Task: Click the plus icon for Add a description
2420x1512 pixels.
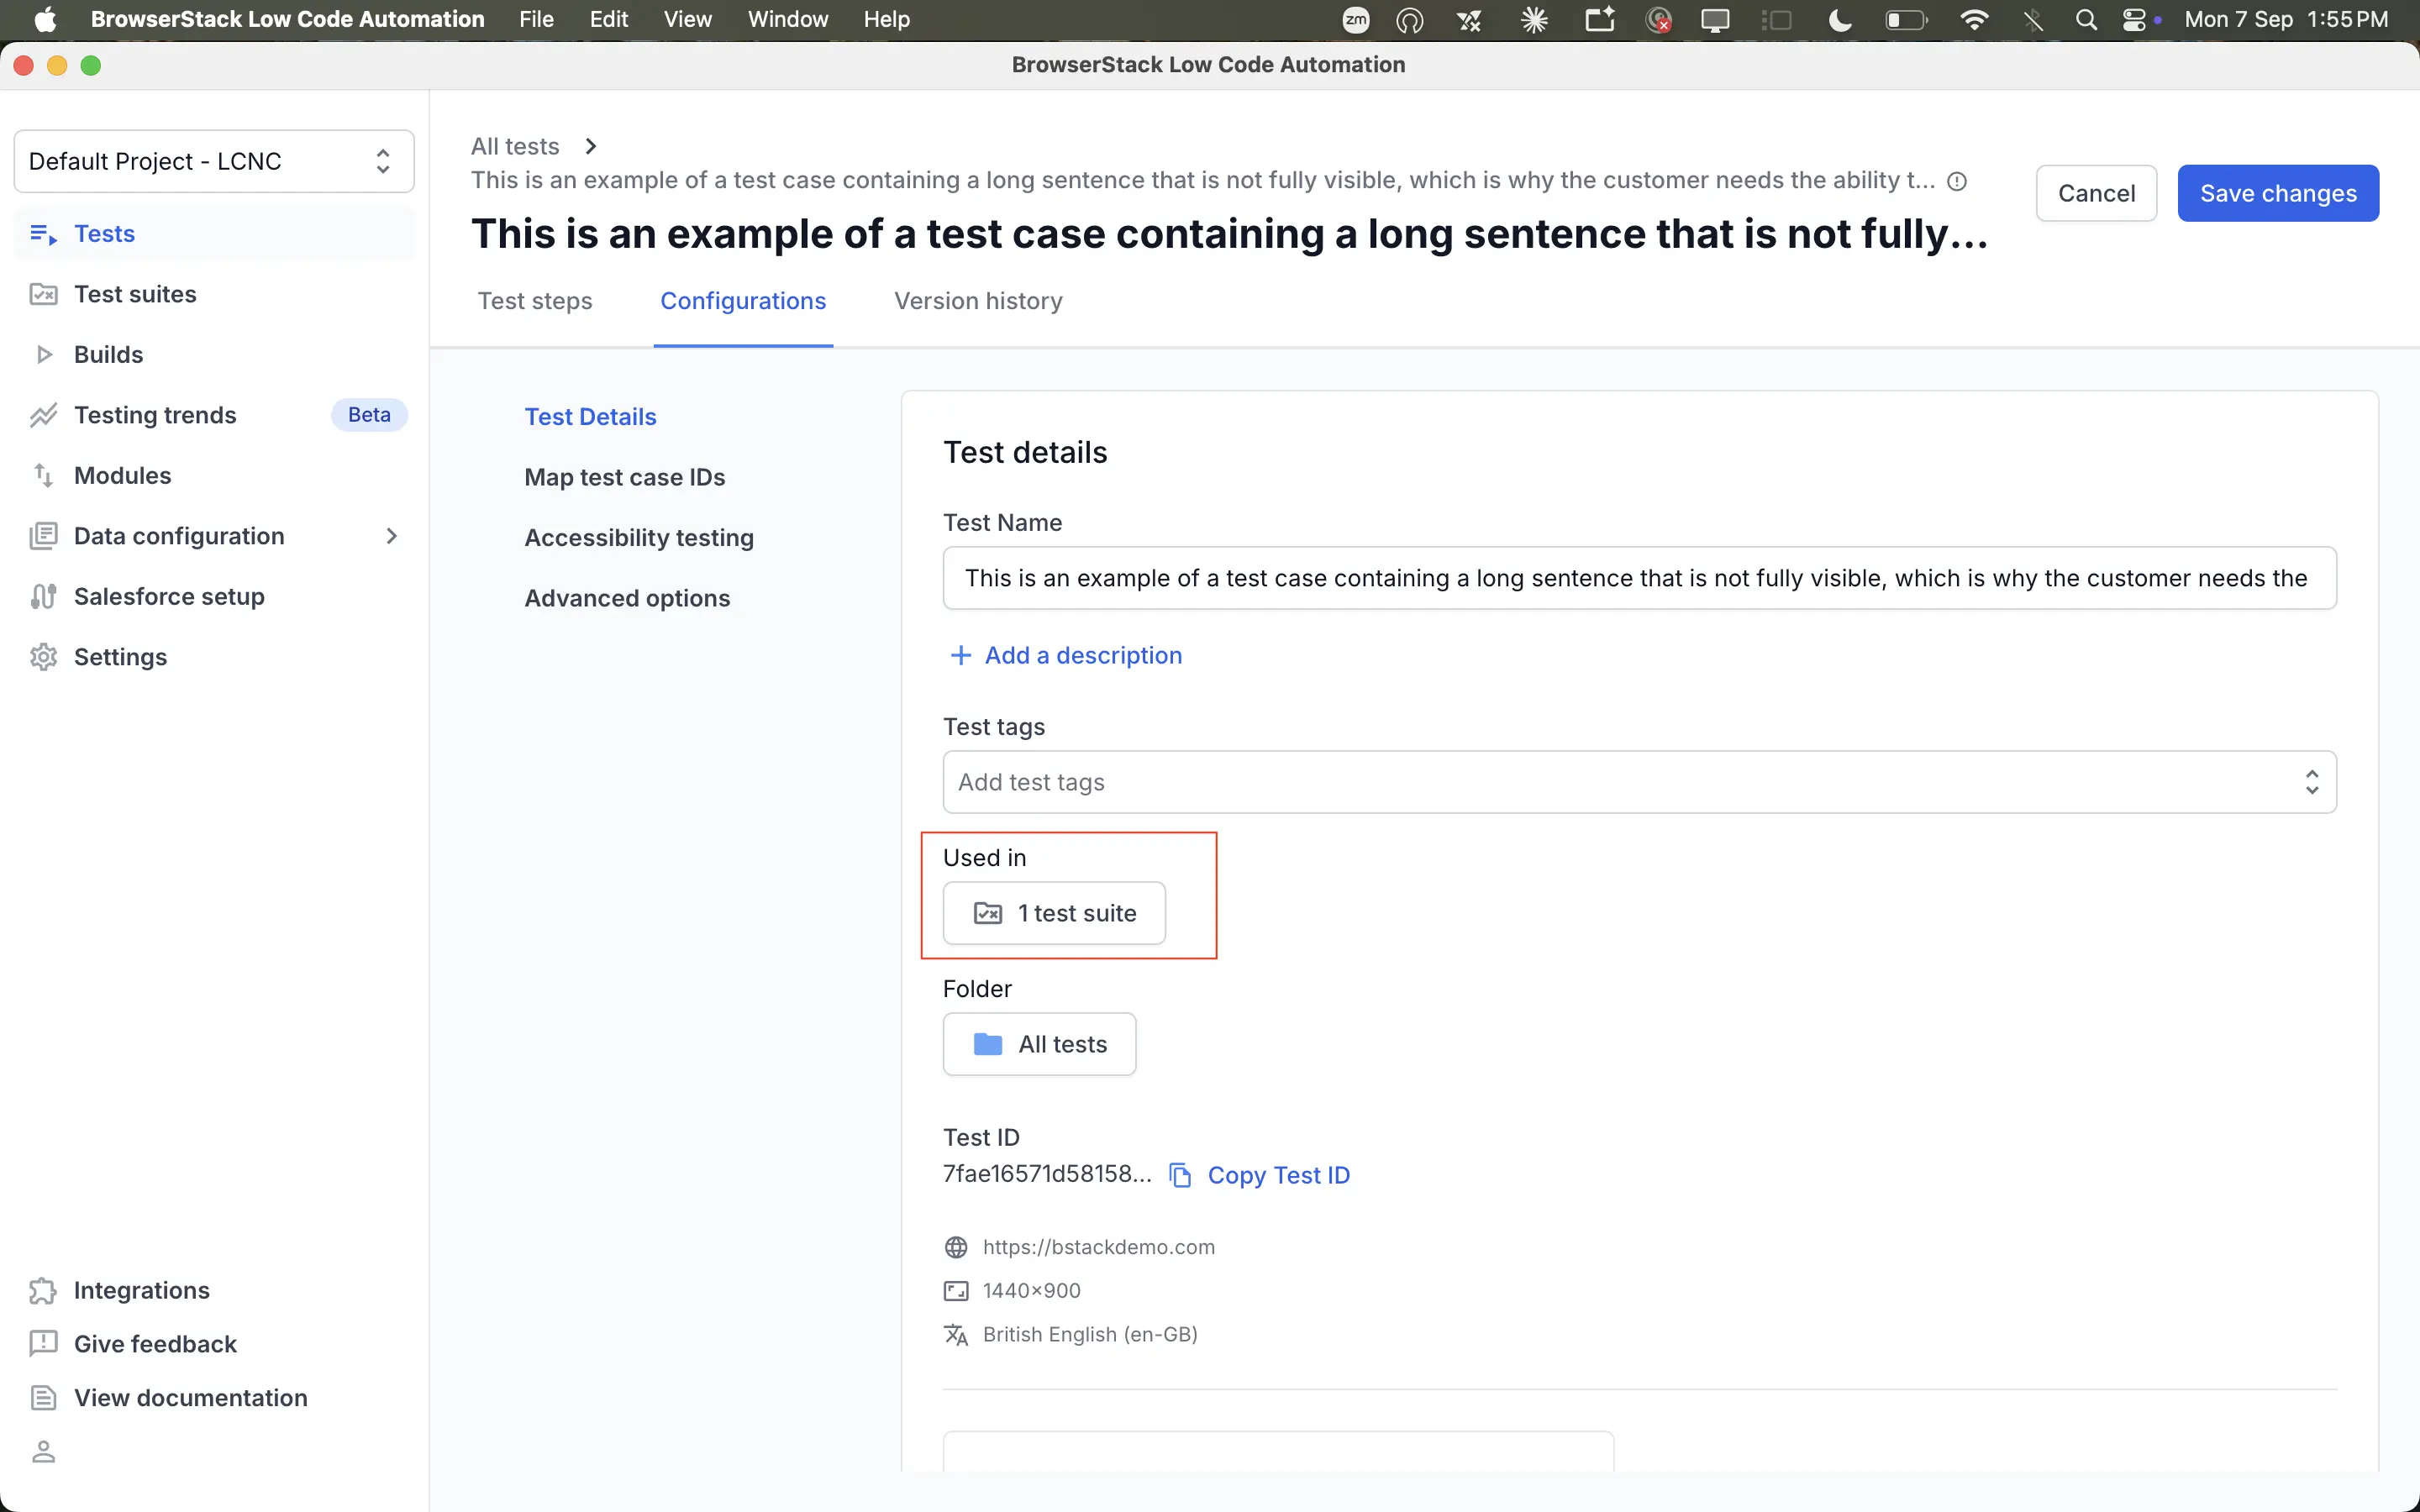Action: (x=960, y=655)
